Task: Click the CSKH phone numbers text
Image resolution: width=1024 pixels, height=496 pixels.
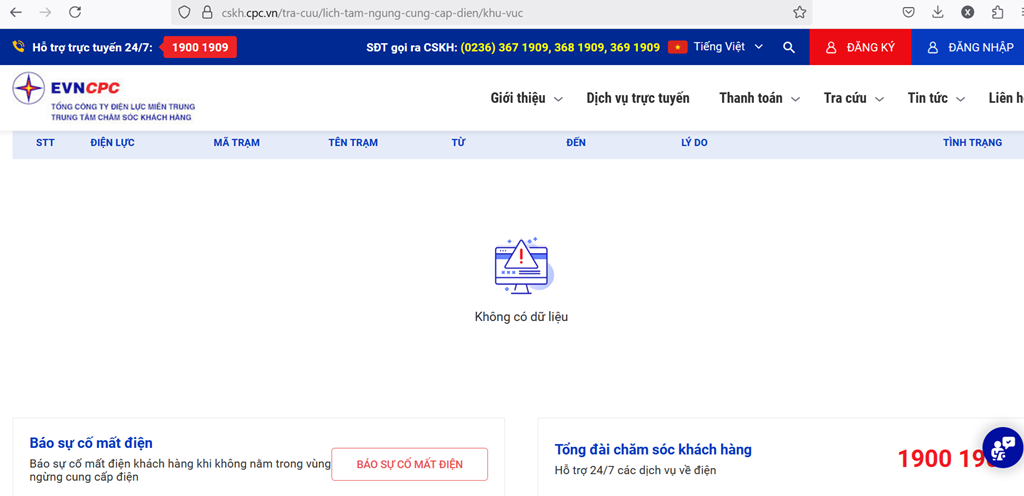Action: (x=560, y=47)
